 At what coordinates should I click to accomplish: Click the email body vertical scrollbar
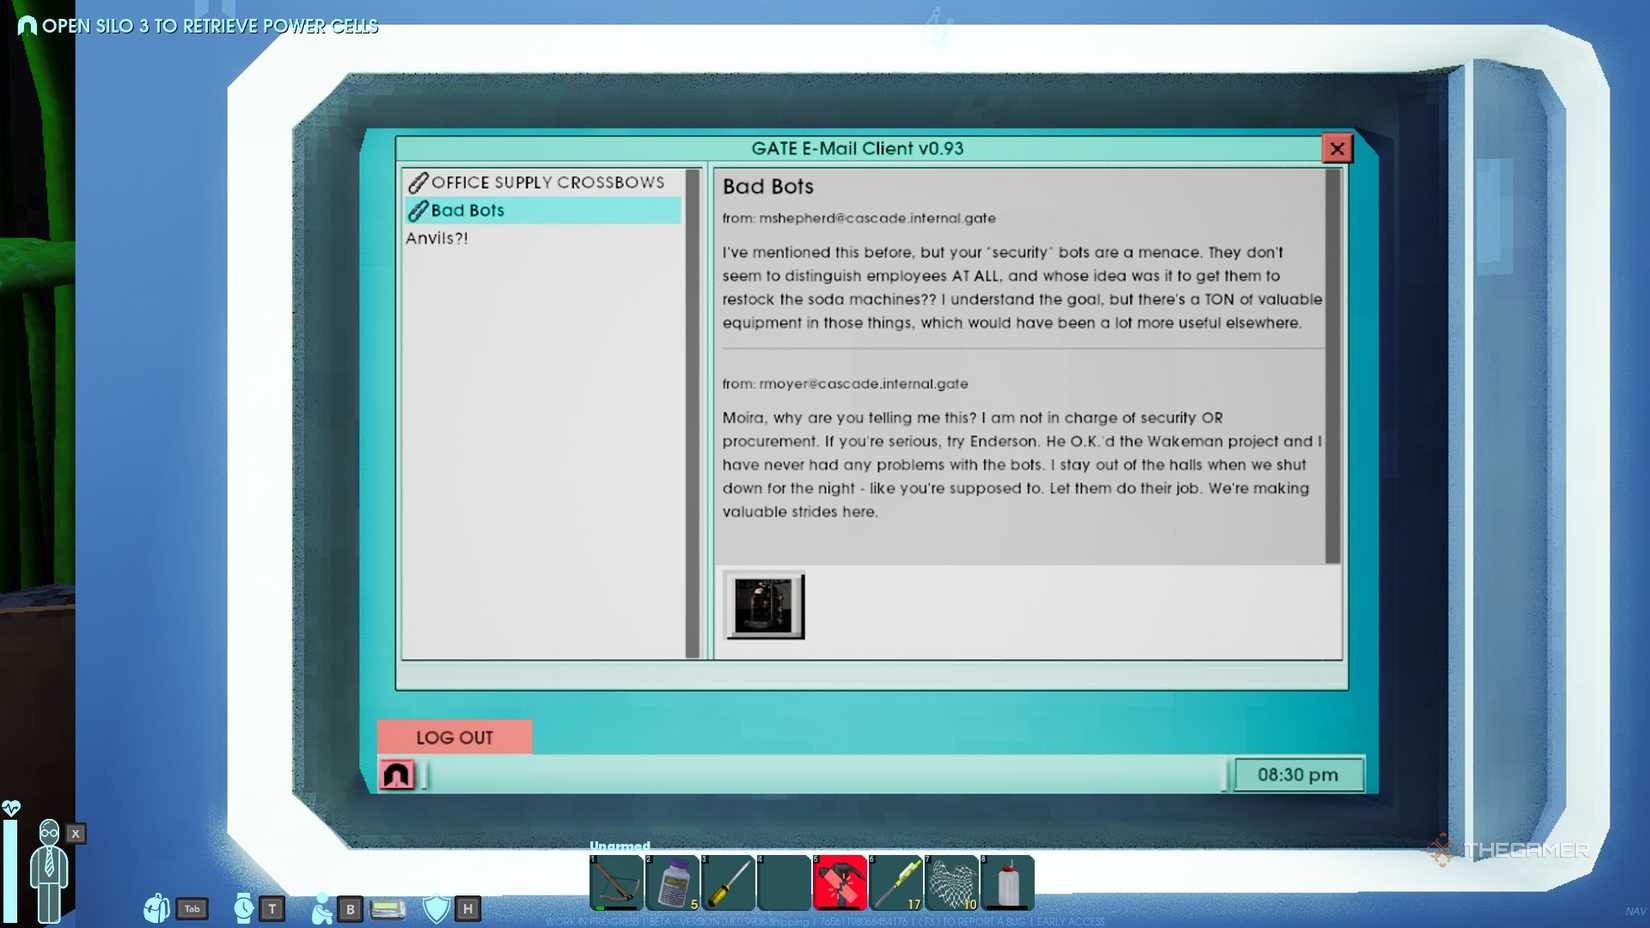point(1332,366)
